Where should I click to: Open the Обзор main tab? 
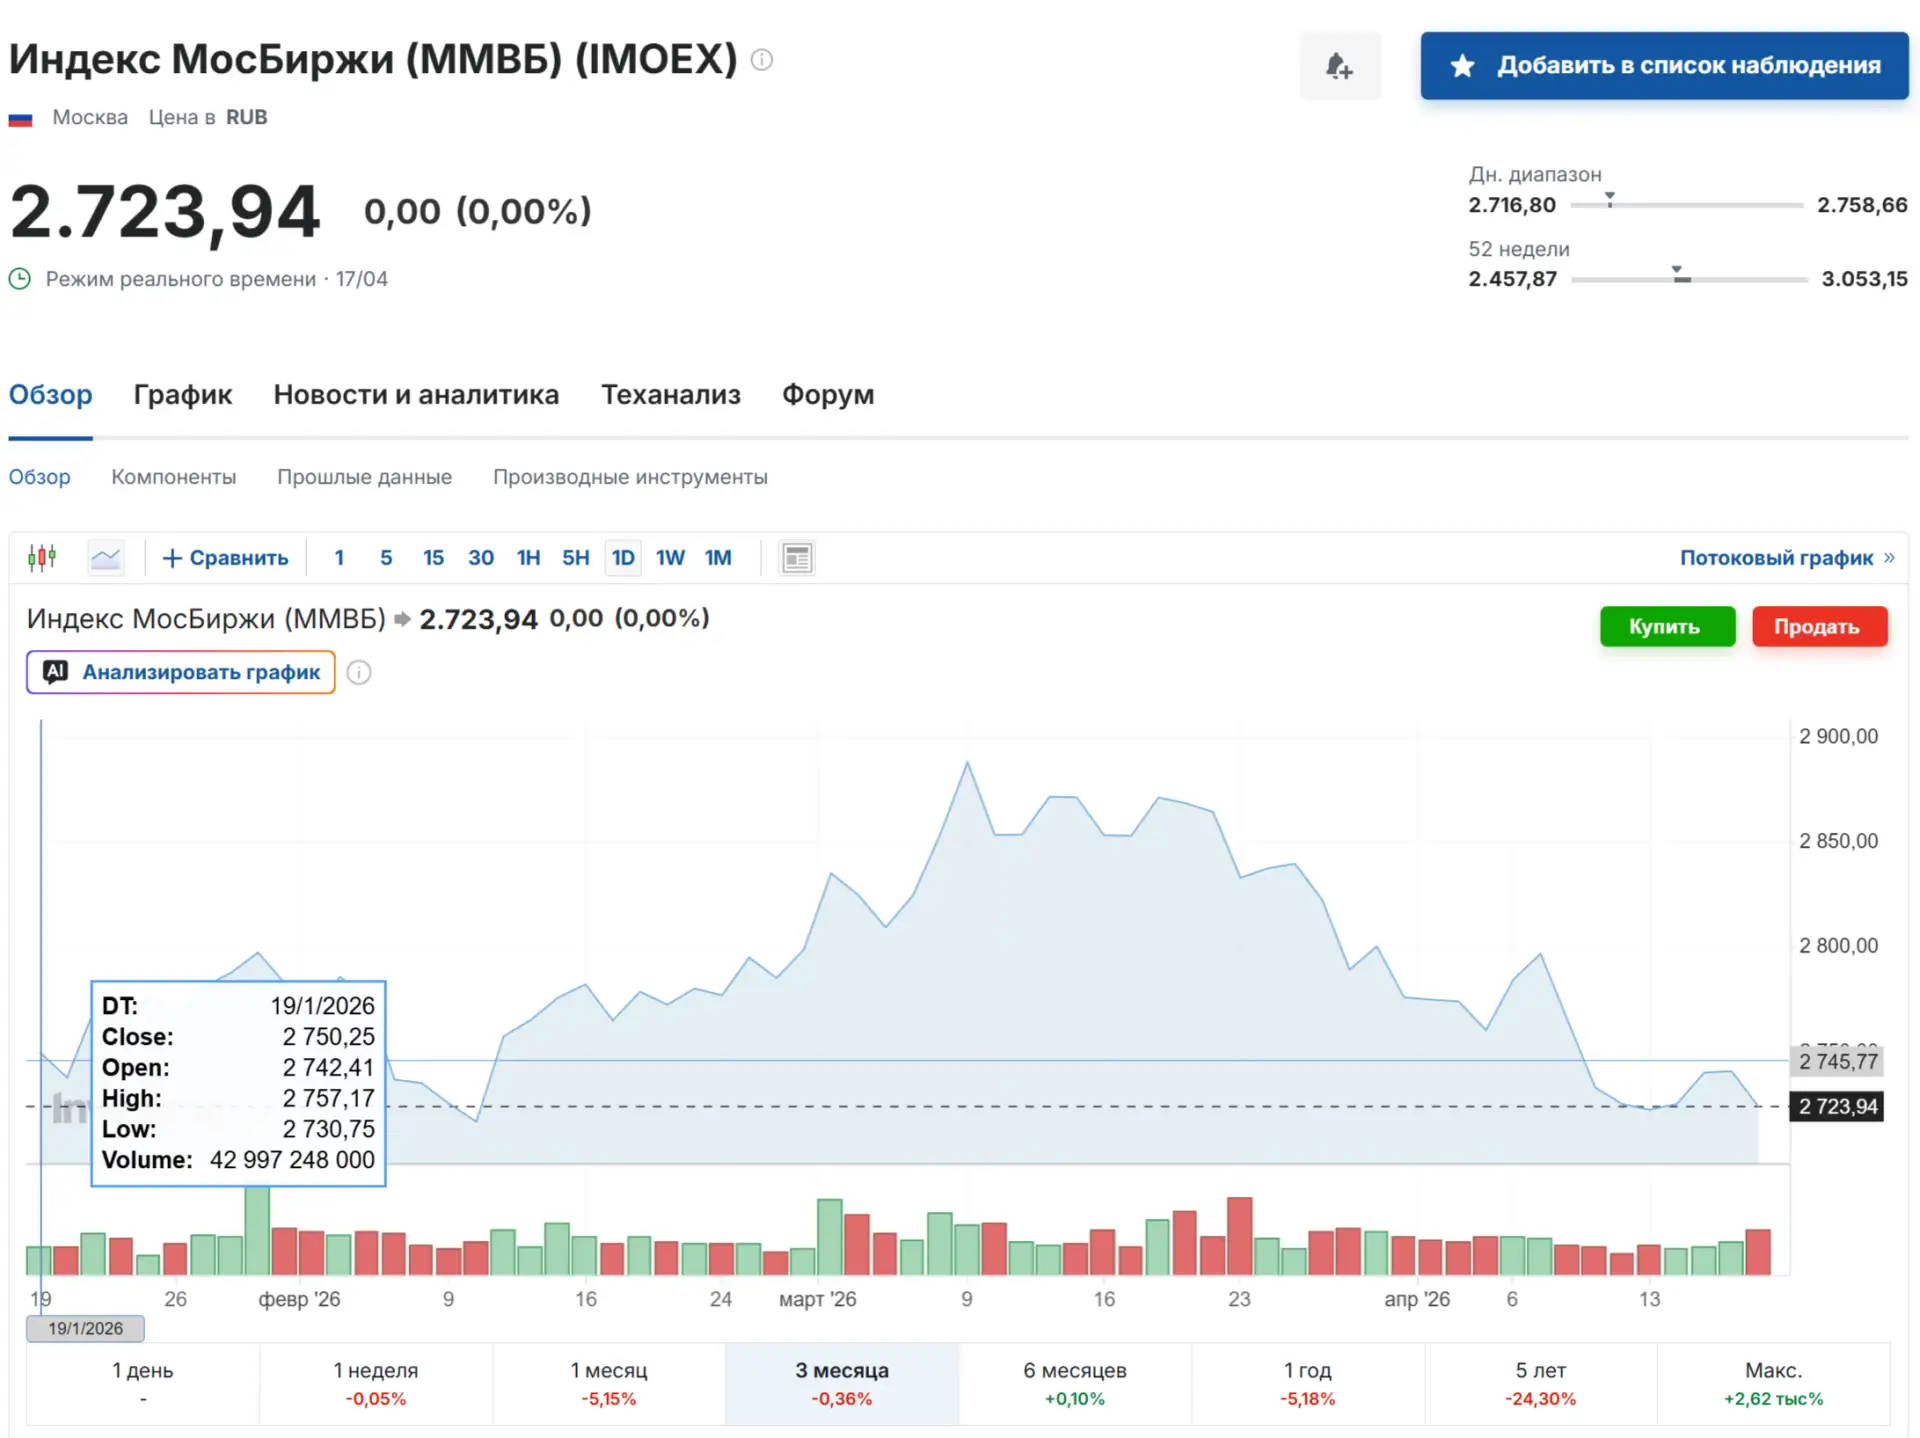[x=50, y=395]
